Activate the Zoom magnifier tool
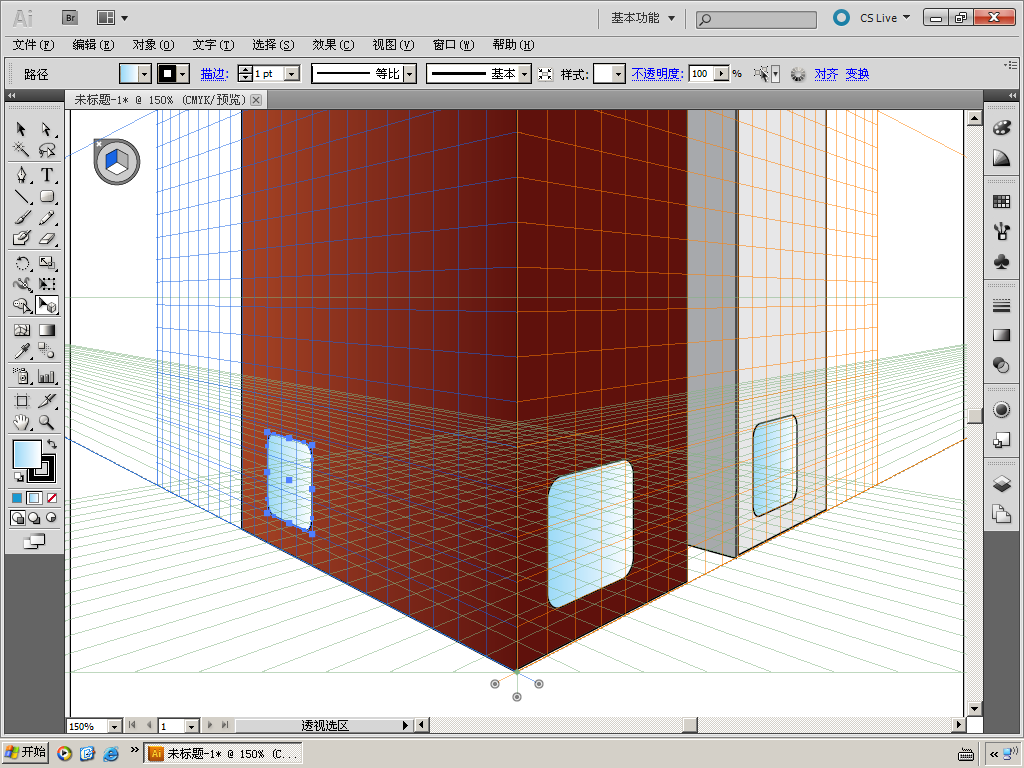Viewport: 1024px width, 768px height. (46, 423)
